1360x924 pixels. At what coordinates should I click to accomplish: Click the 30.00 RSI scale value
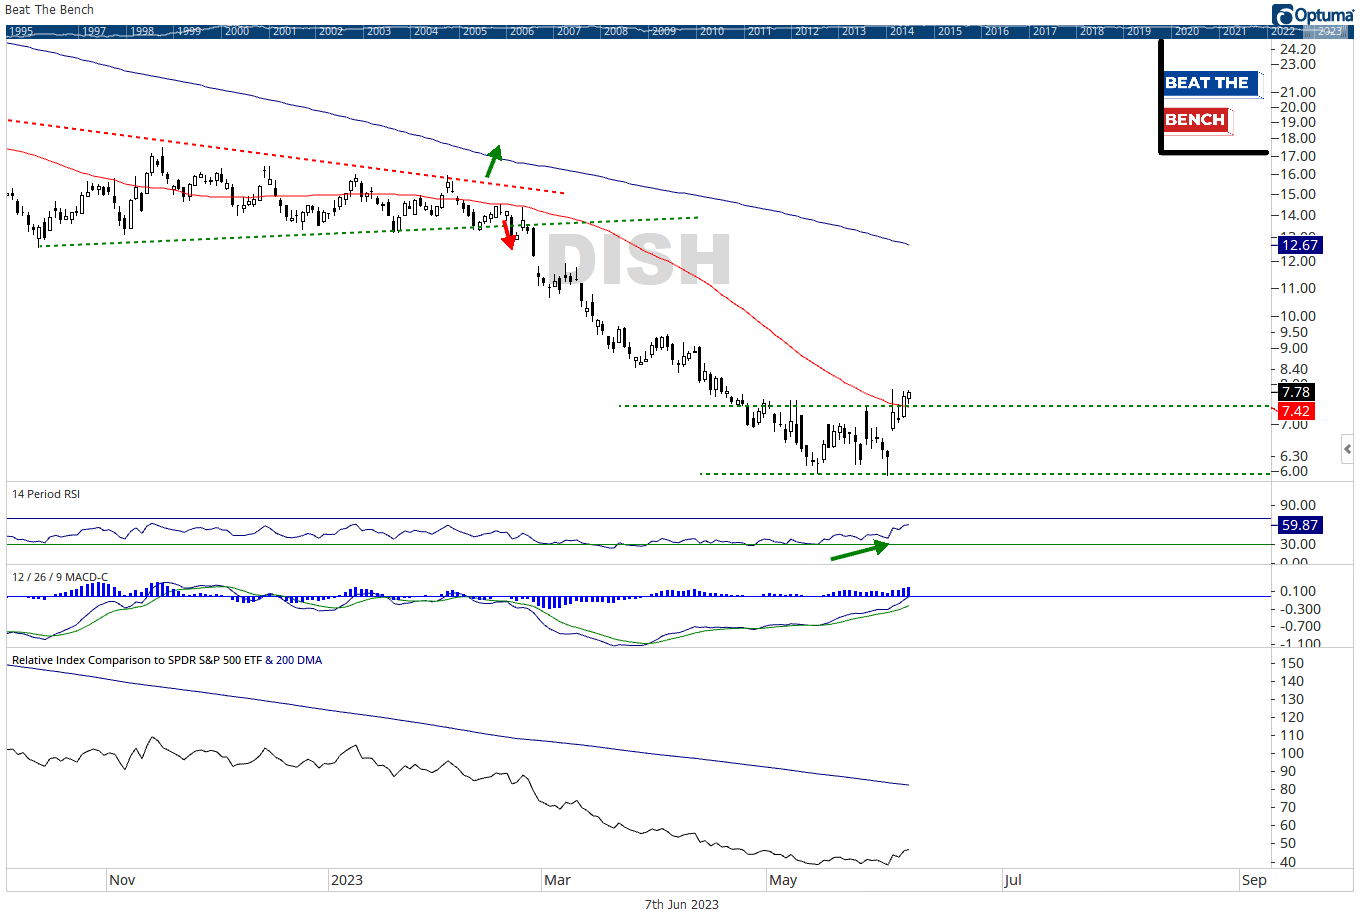[1298, 544]
